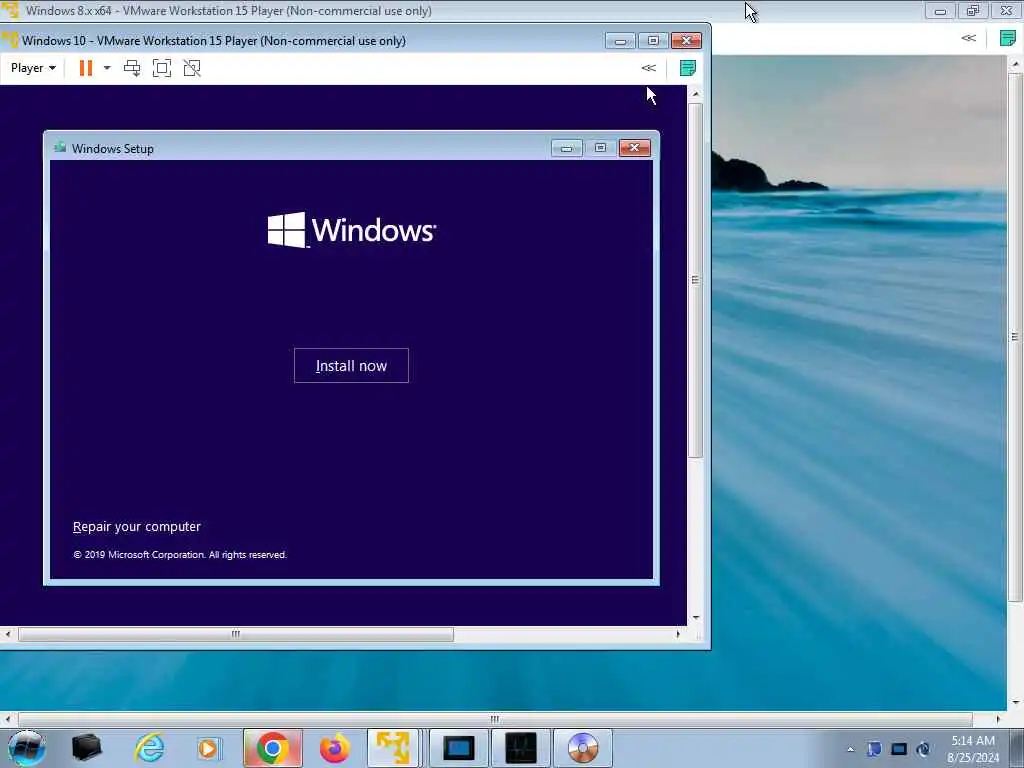Screen dimensions: 1024x768
Task: Minimize the Windows Setup dialog
Action: pyautogui.click(x=567, y=148)
